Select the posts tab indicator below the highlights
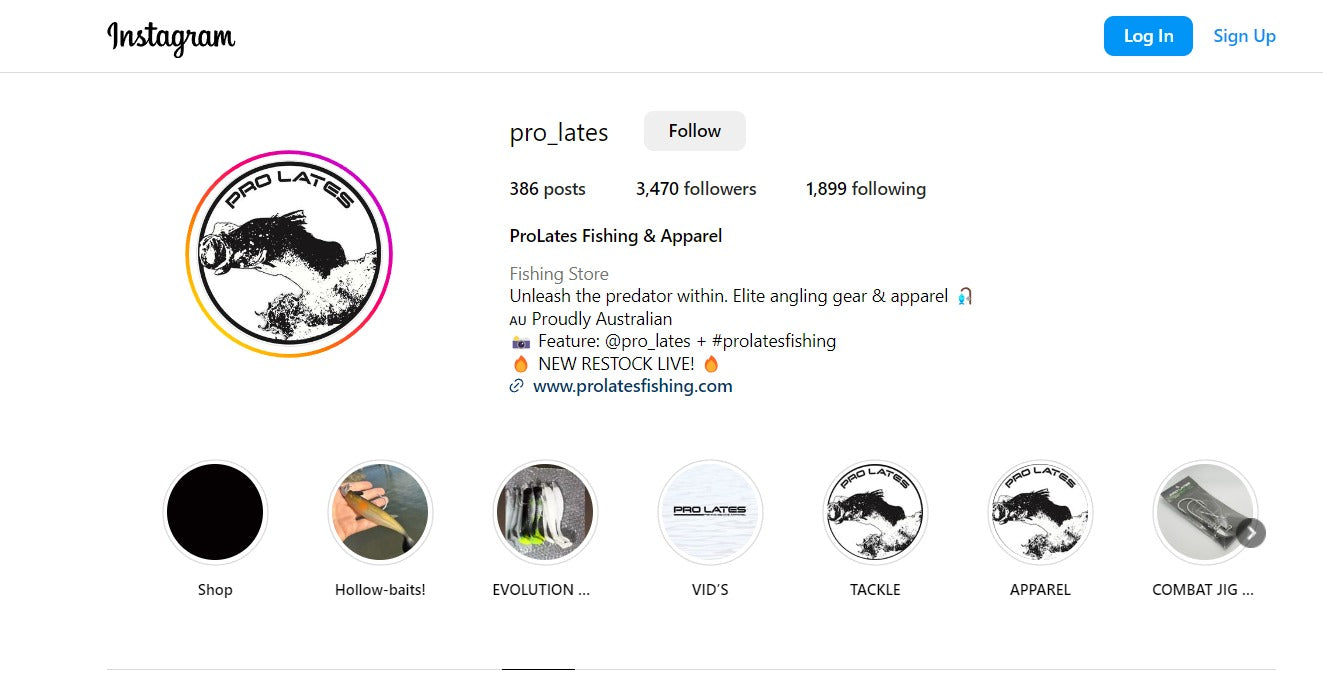This screenshot has height=682, width=1323. 538,669
